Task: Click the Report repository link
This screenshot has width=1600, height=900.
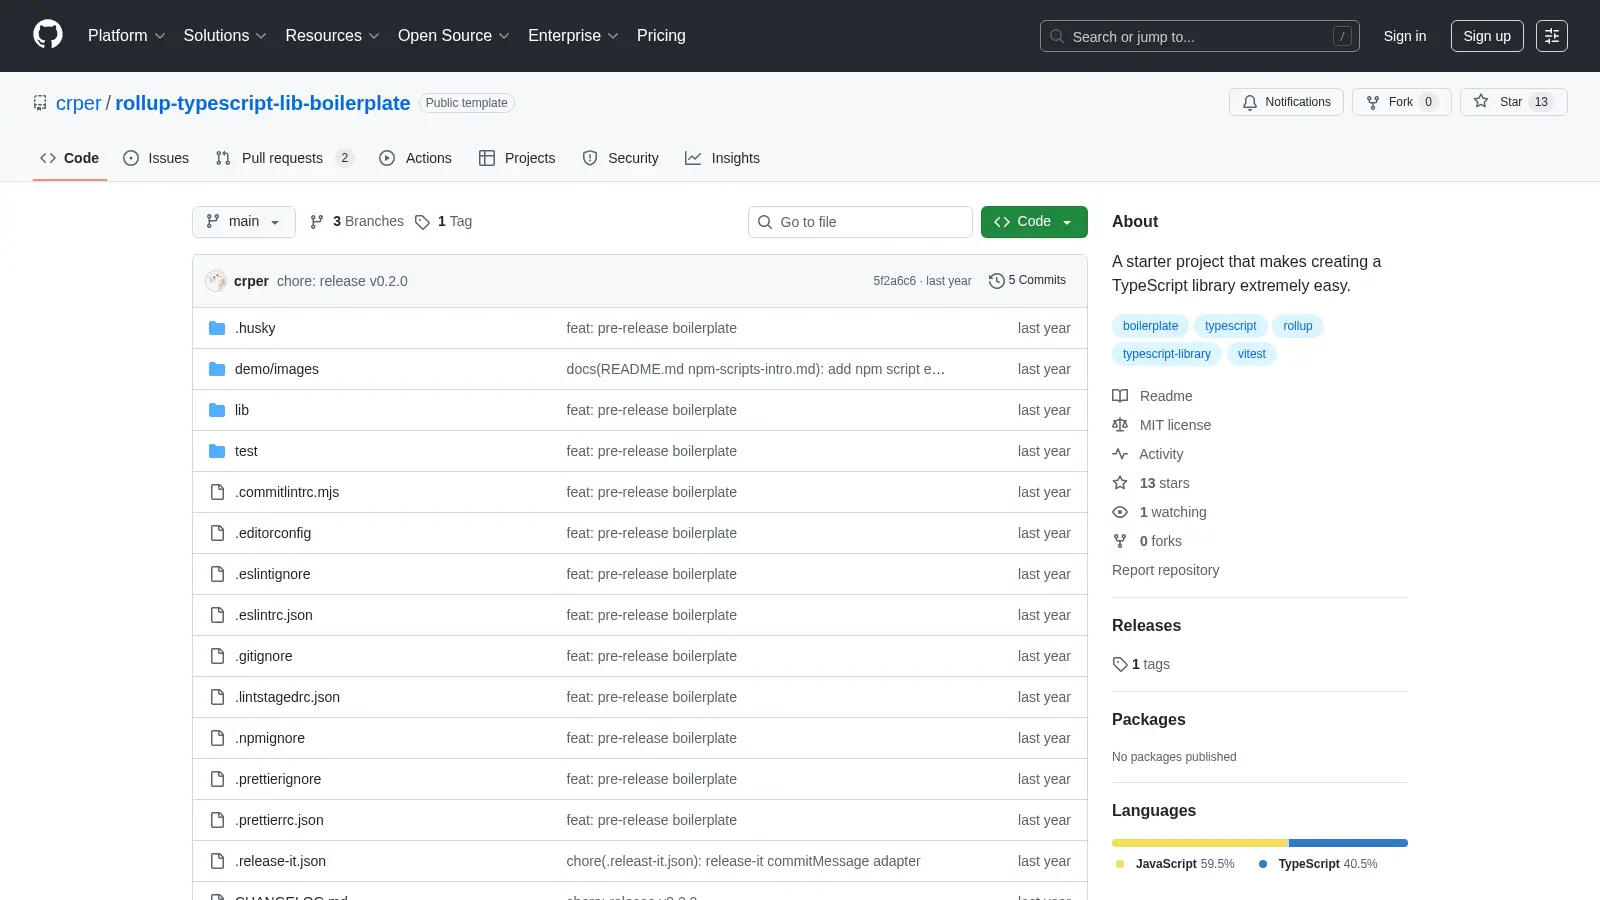Action: (x=1166, y=570)
